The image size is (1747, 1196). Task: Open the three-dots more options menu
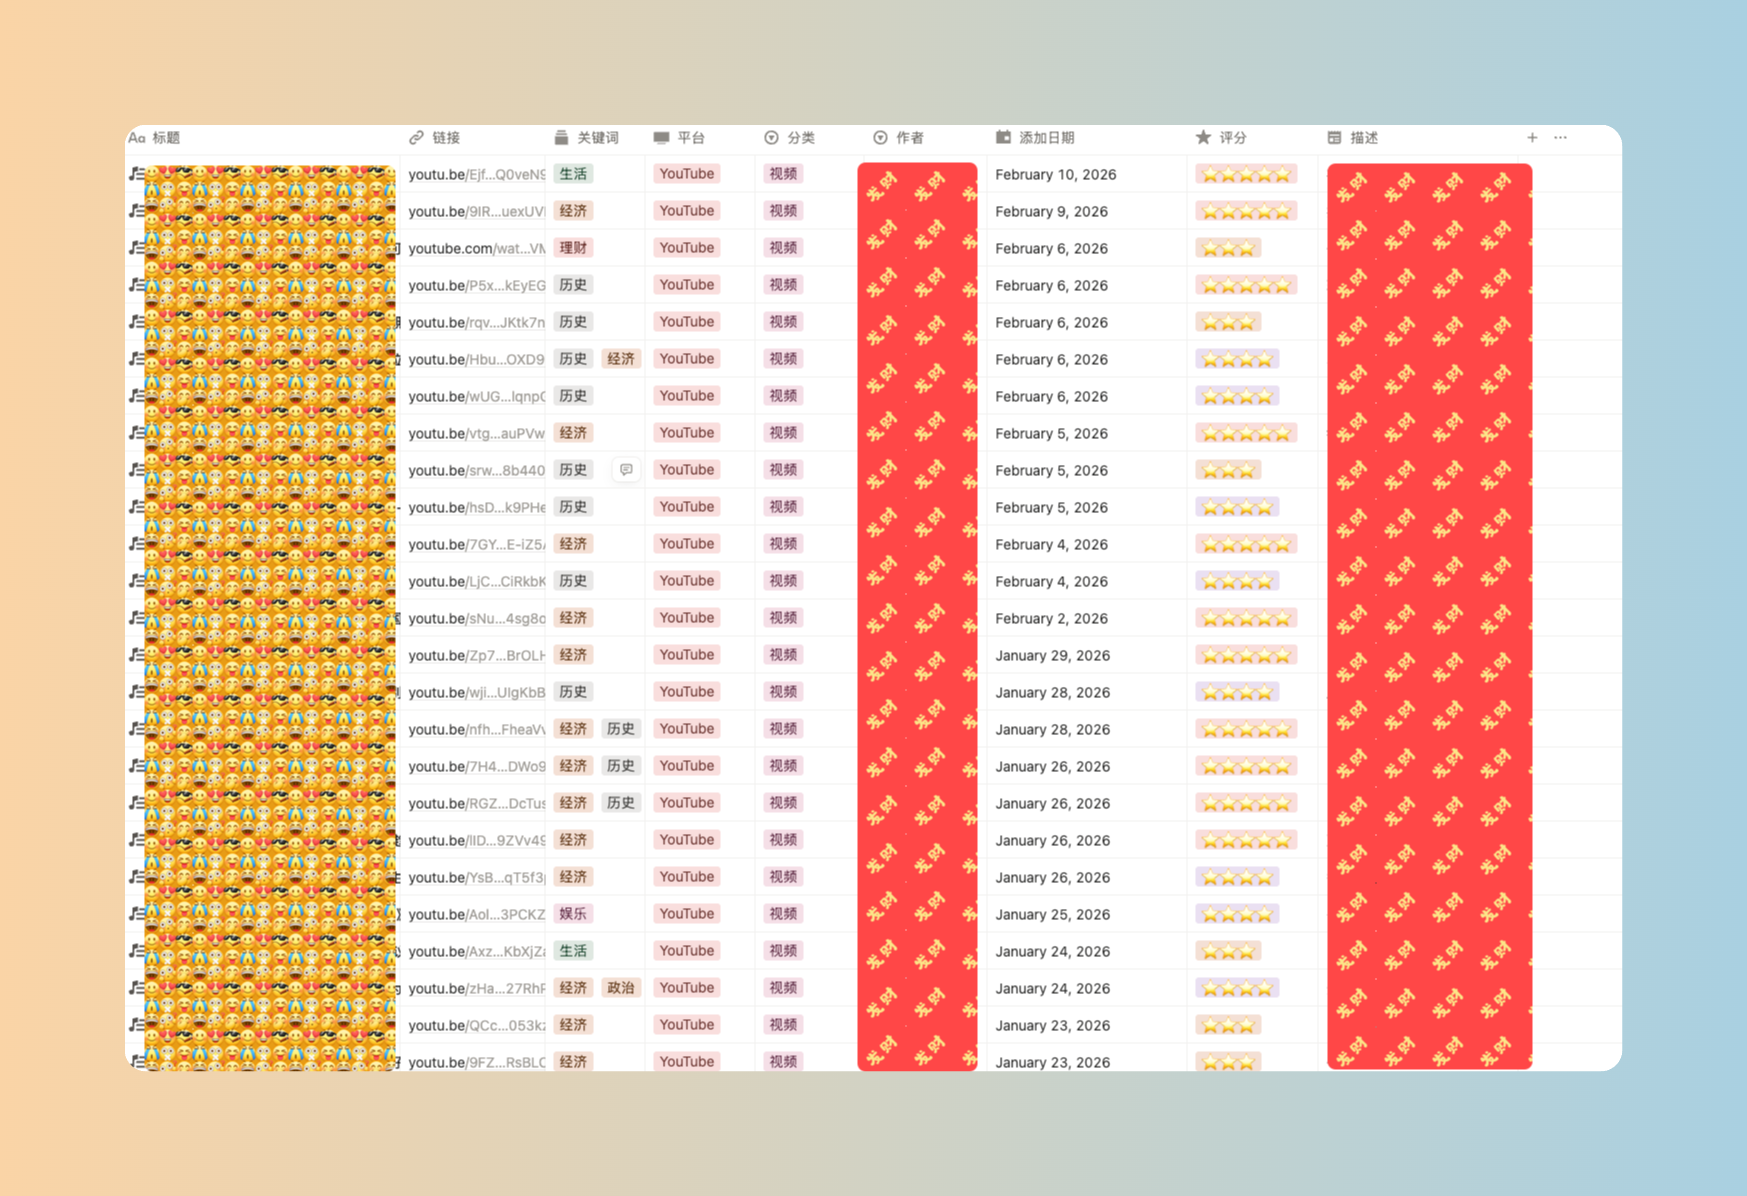(x=1560, y=138)
